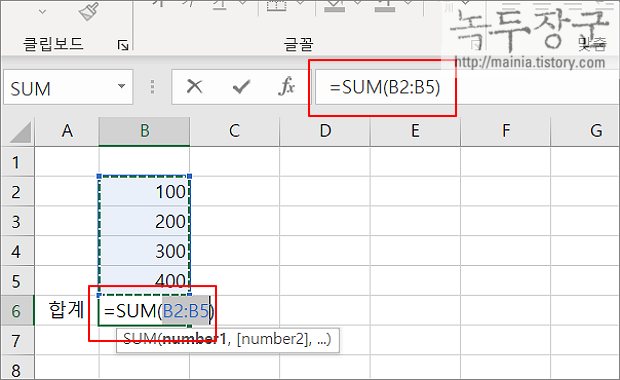Screen dimensions: 620x380
Task: Select row 2 header
Action: point(17,191)
